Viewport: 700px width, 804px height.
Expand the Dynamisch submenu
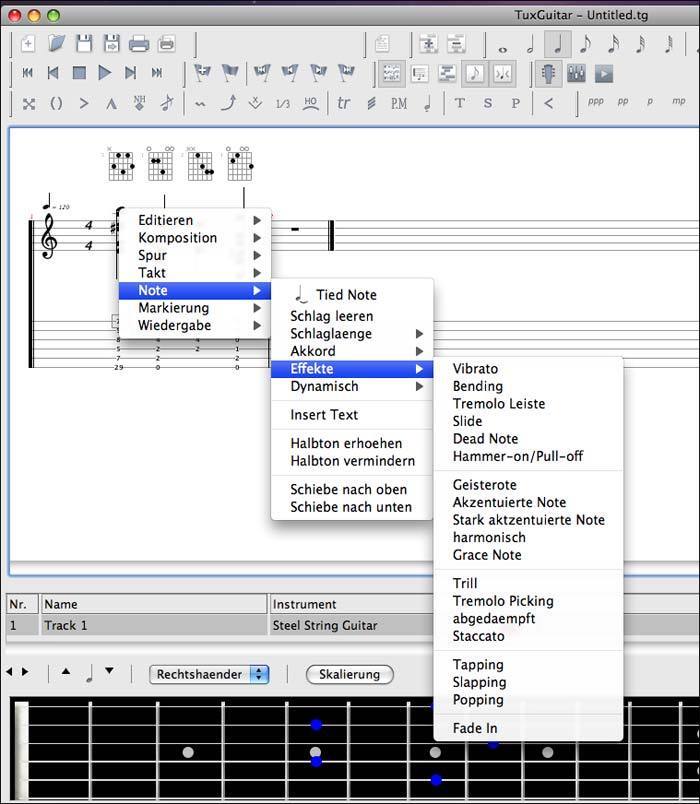coord(324,386)
